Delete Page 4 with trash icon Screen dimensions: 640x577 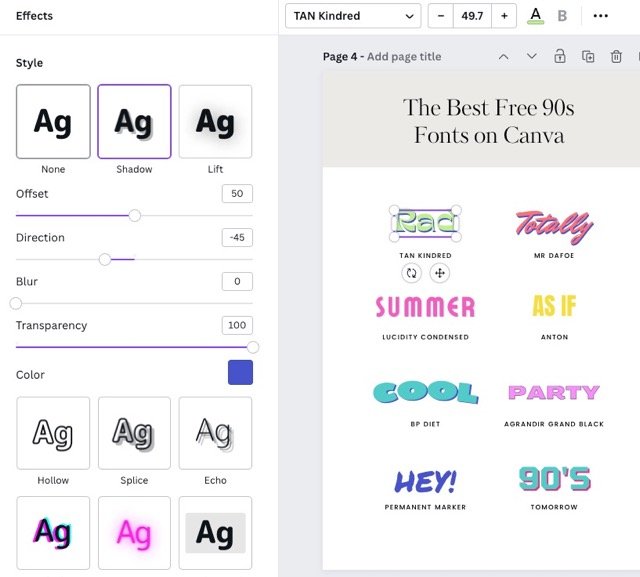point(616,56)
